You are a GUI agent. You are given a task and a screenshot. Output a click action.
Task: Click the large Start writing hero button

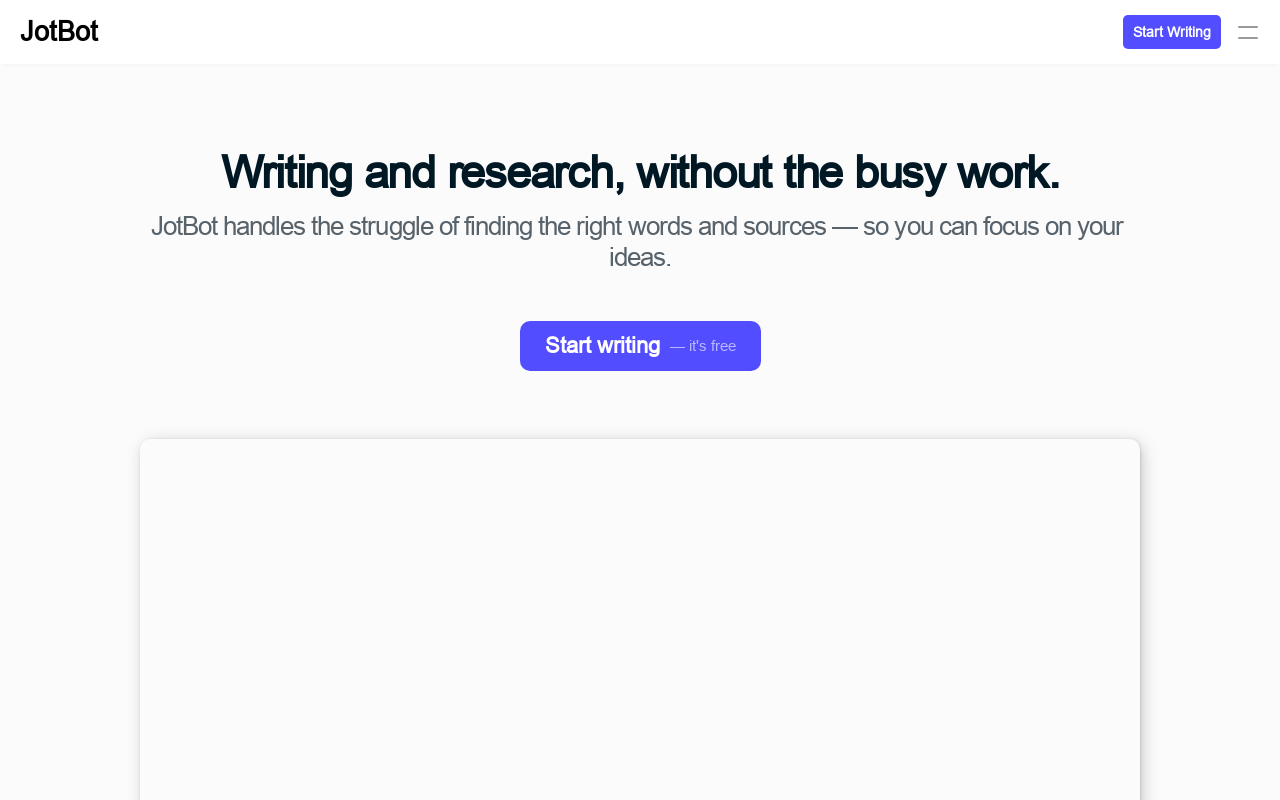pyautogui.click(x=640, y=346)
